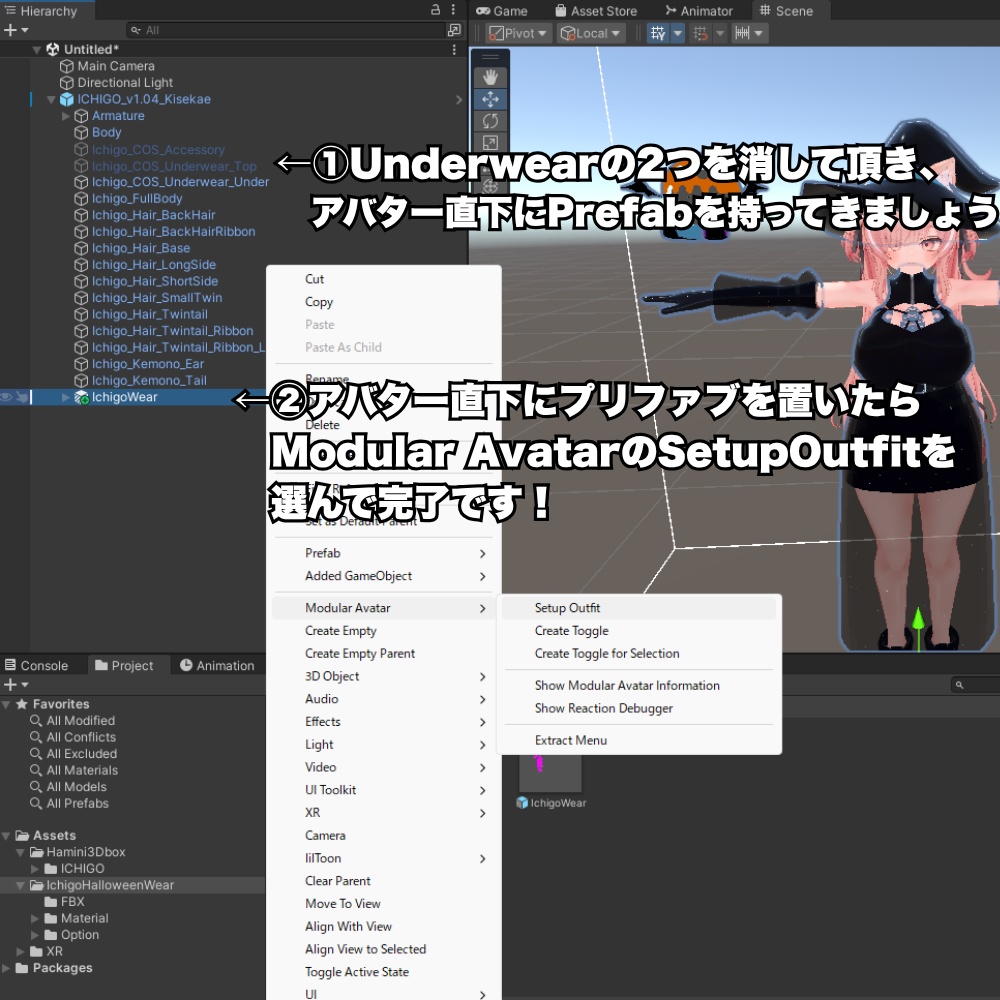The image size is (1000, 1000).
Task: Click the grid snapping icon in Scene toolbar
Action: click(700, 33)
